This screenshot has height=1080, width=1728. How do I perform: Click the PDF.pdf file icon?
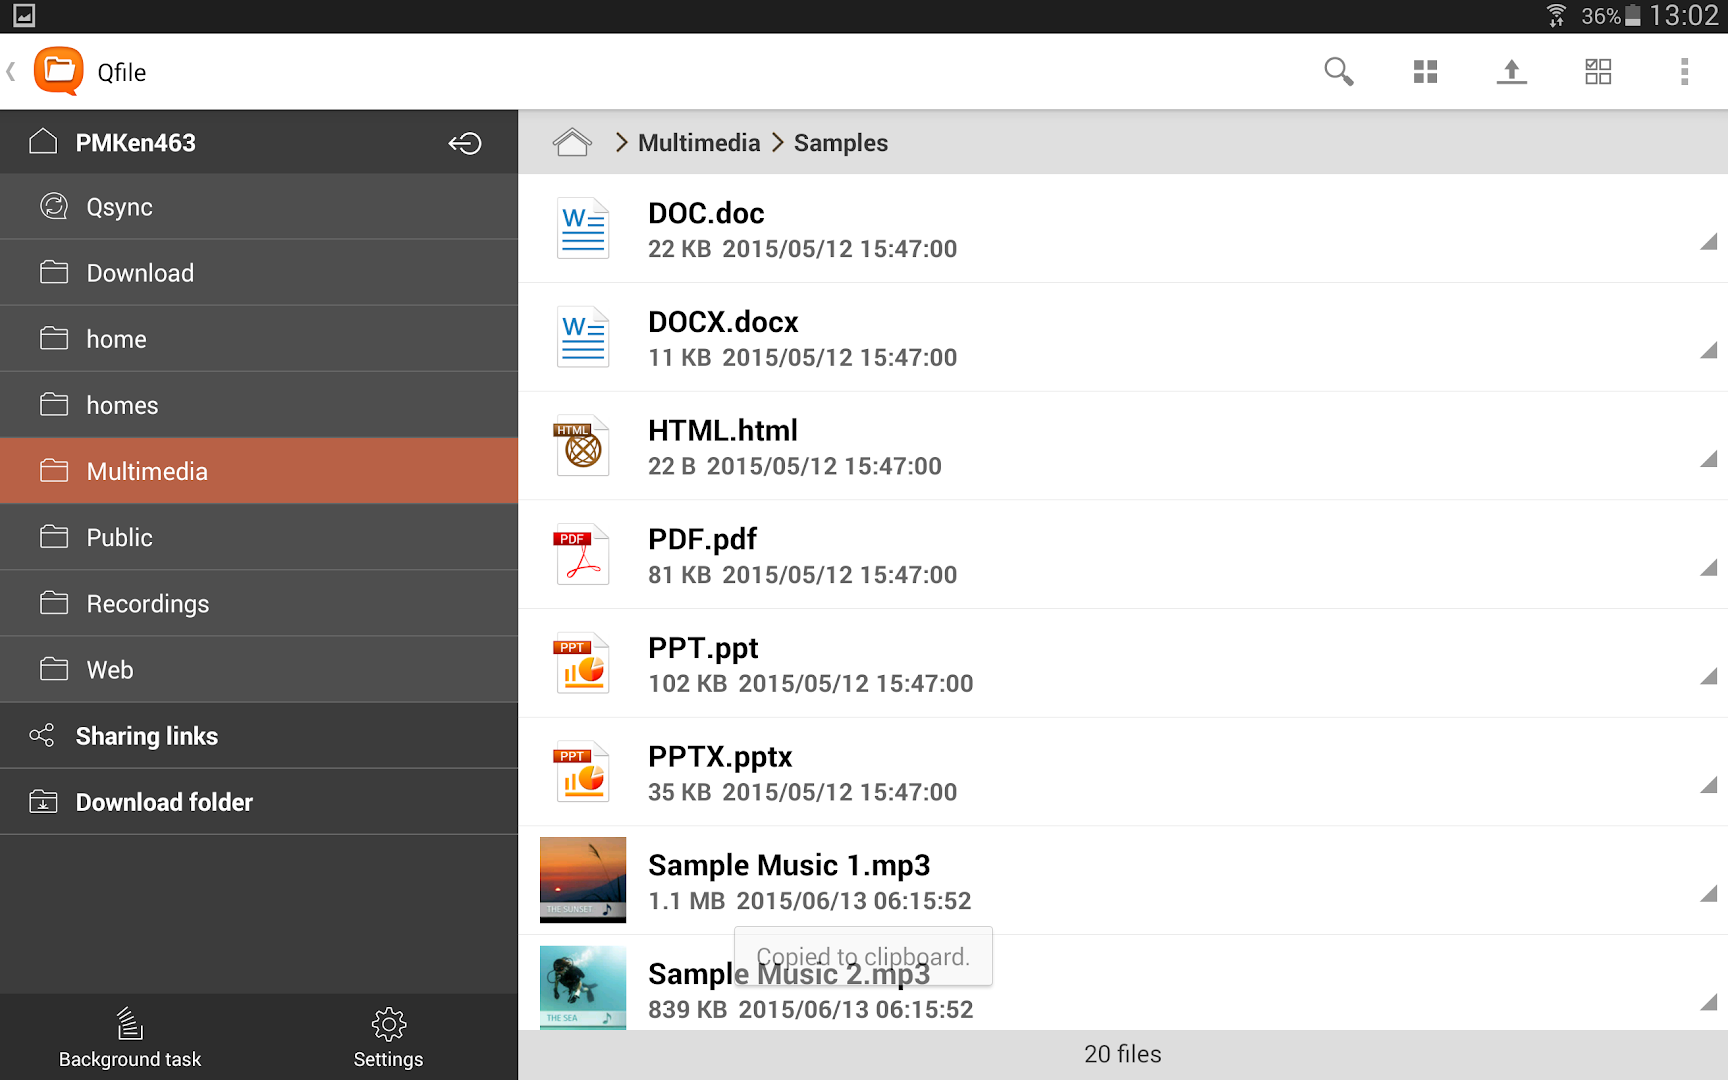click(581, 554)
